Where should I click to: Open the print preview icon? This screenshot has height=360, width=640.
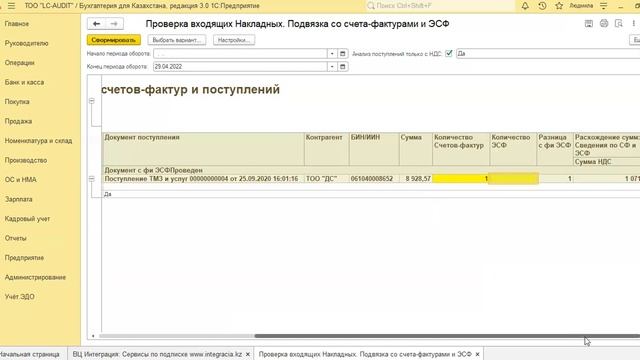(x=619, y=24)
